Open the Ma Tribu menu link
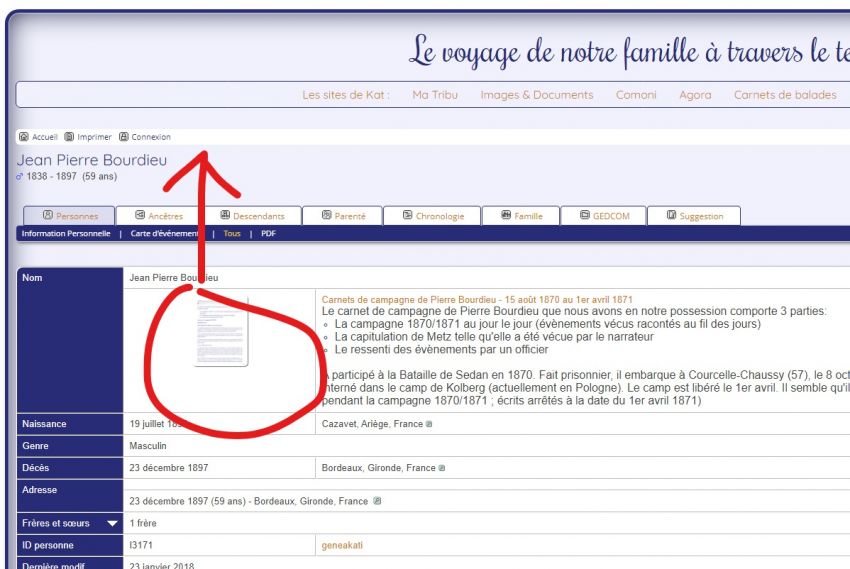The height and width of the screenshot is (569, 850). (x=434, y=95)
